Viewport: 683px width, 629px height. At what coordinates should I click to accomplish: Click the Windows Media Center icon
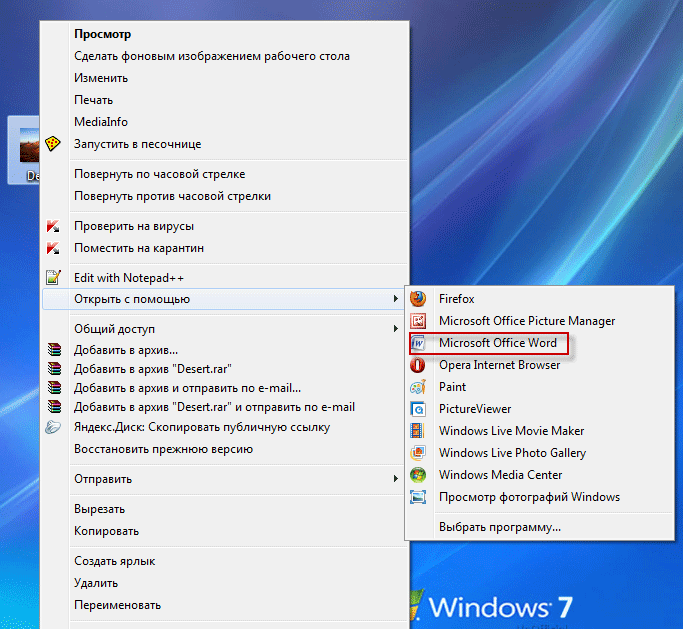[x=418, y=475]
